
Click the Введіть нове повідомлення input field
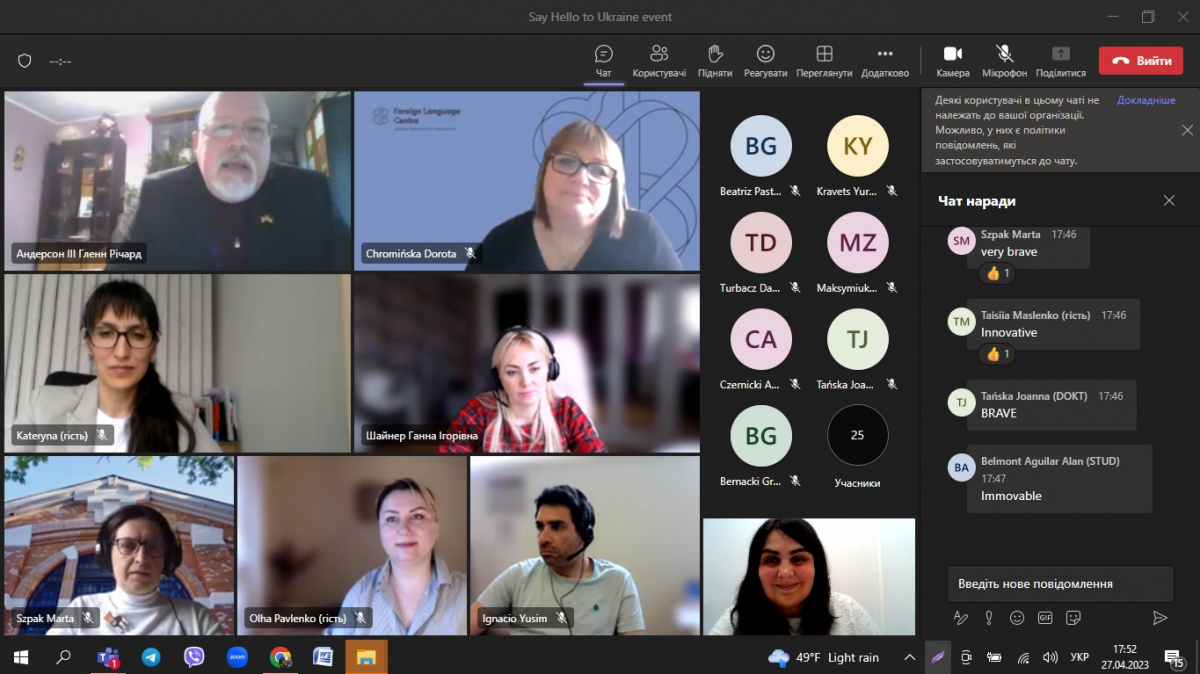(x=1060, y=584)
